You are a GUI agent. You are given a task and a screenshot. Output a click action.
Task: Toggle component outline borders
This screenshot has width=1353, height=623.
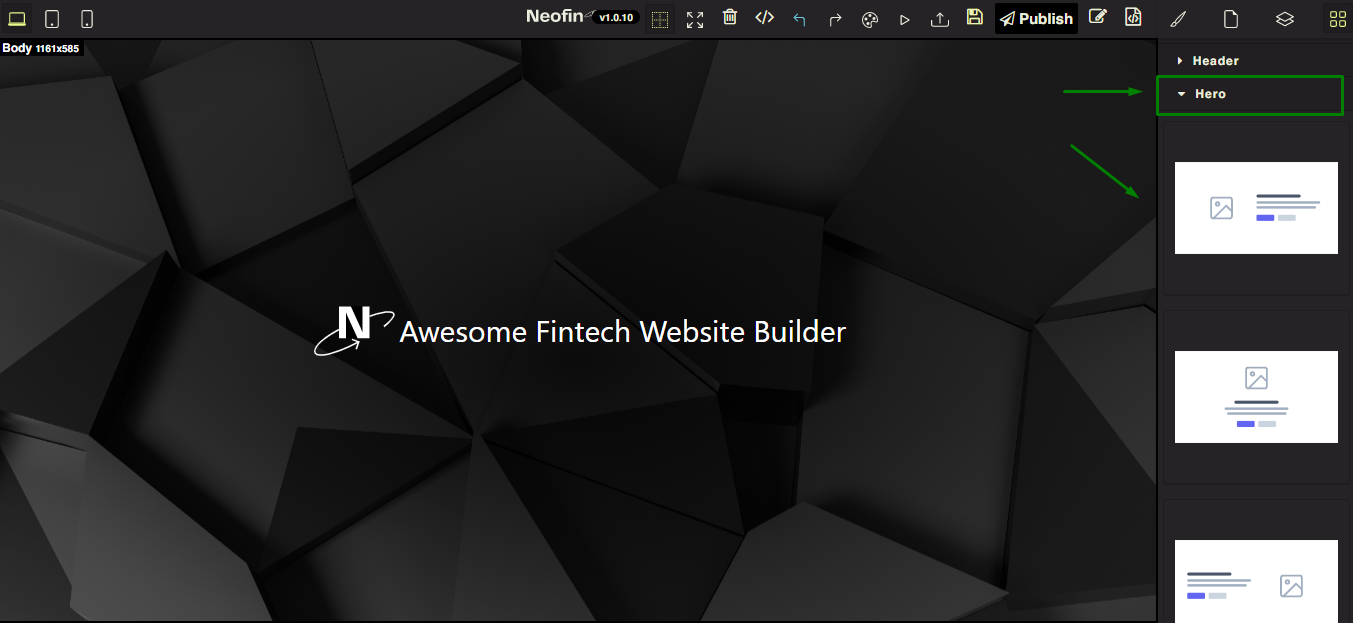click(x=660, y=19)
